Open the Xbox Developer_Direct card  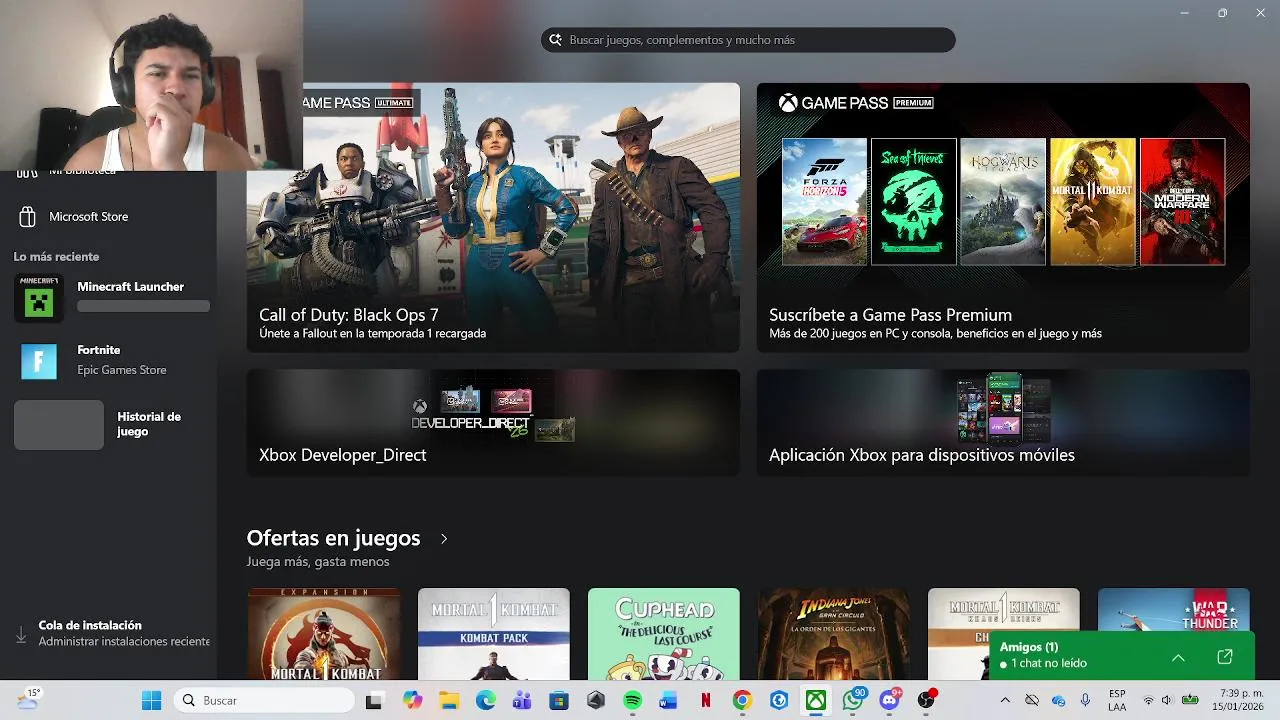(x=493, y=423)
